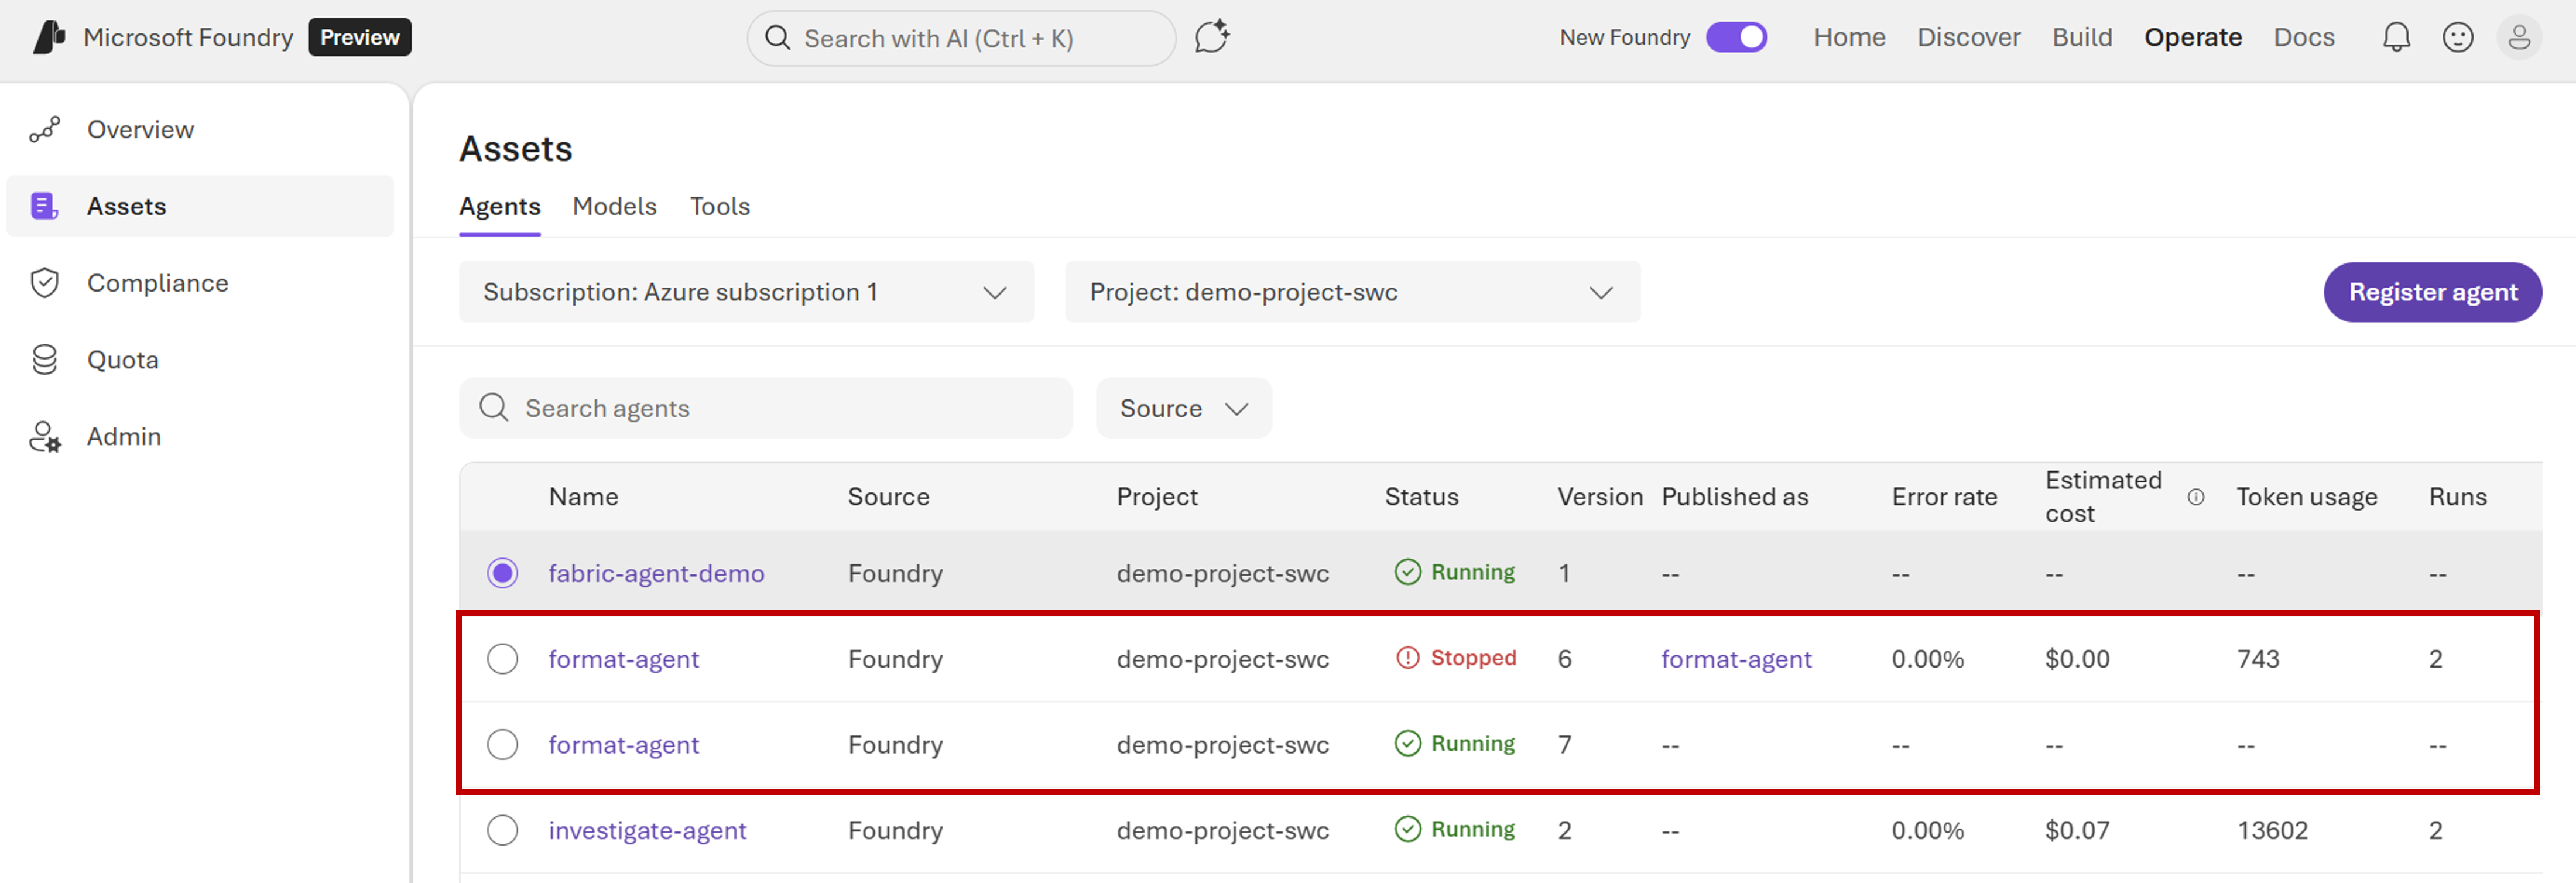The width and height of the screenshot is (2576, 883).
Task: Click the magnifier in Search with AI
Action: (777, 38)
